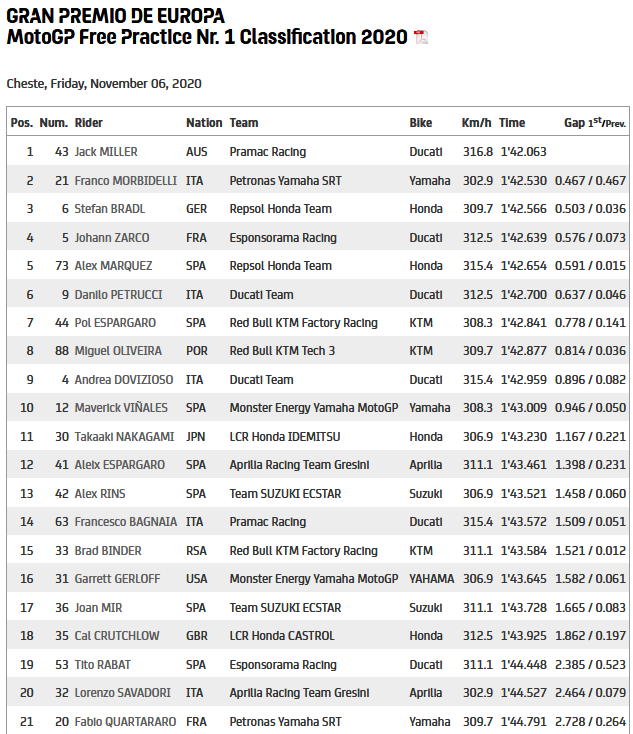Image resolution: width=633 pixels, height=734 pixels.
Task: Click the MotoGP Free Practice Nr. 1 heading
Action: (207, 37)
